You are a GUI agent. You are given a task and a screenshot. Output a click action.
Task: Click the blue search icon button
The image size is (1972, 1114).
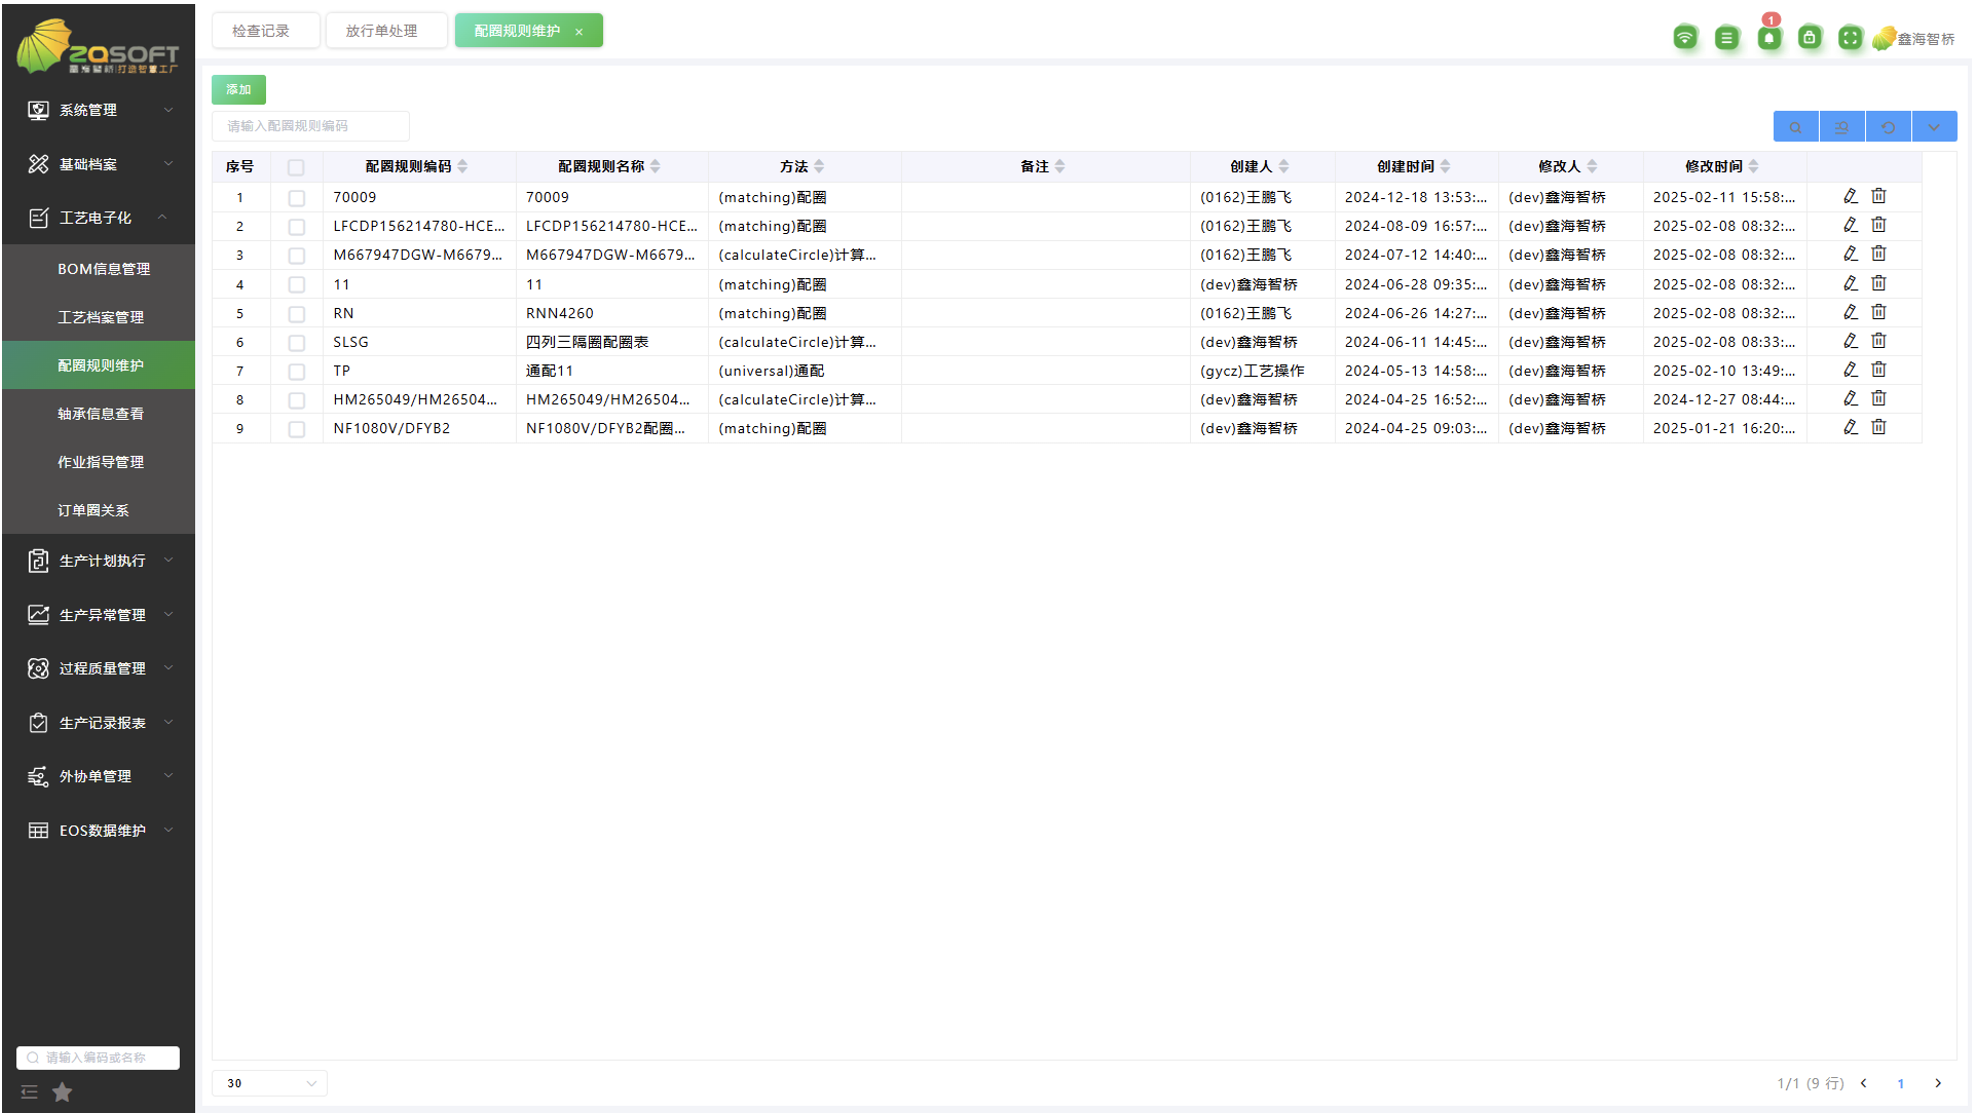click(x=1796, y=127)
